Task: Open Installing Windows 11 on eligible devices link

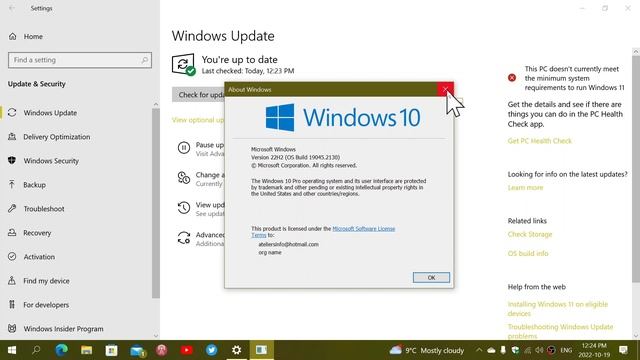Action: click(x=558, y=309)
